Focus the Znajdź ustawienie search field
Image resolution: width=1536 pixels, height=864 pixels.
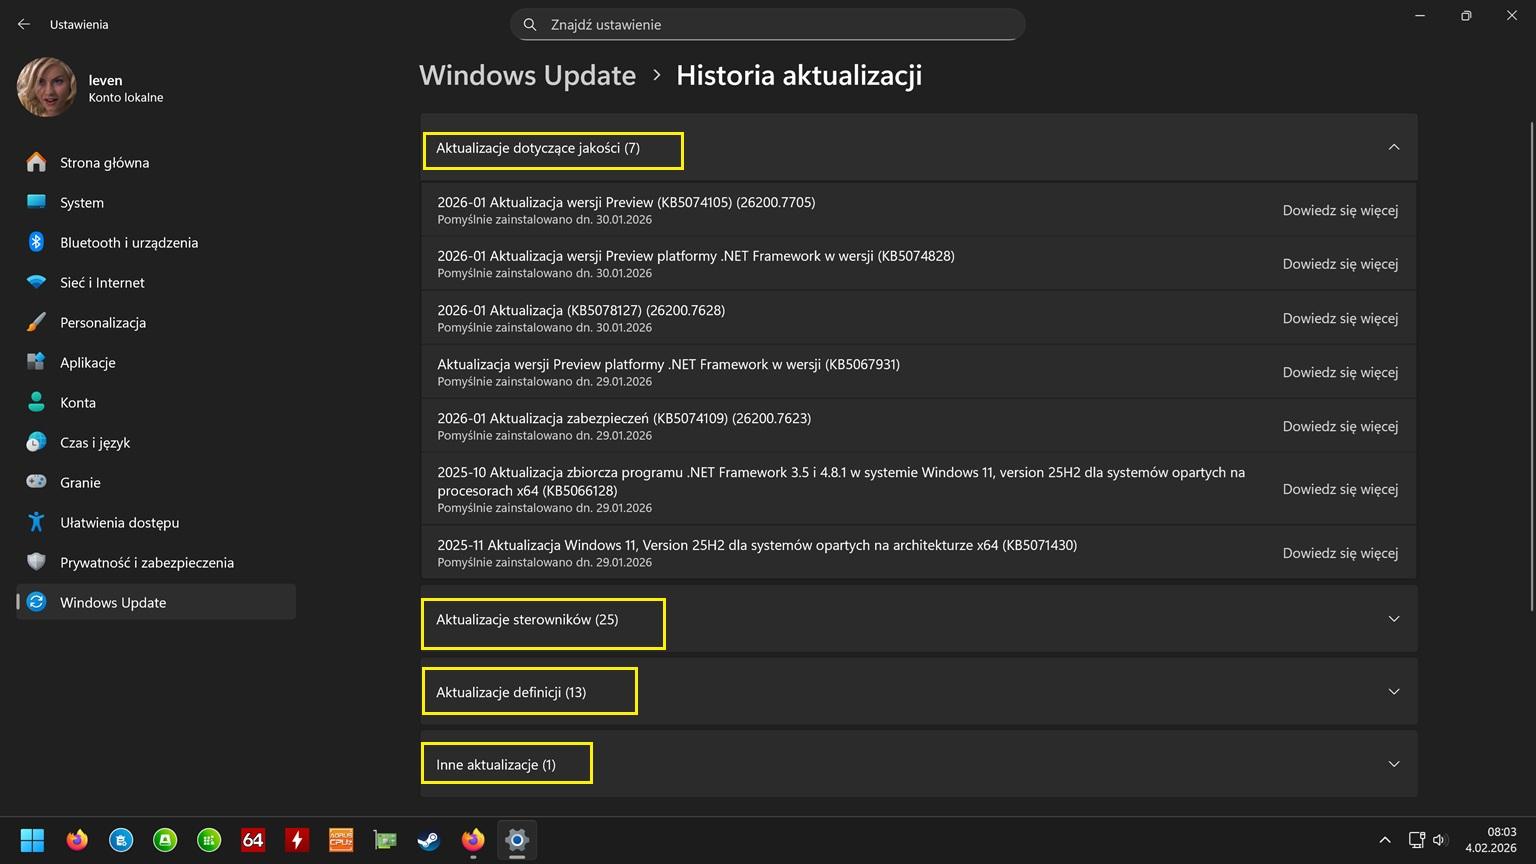click(x=767, y=25)
